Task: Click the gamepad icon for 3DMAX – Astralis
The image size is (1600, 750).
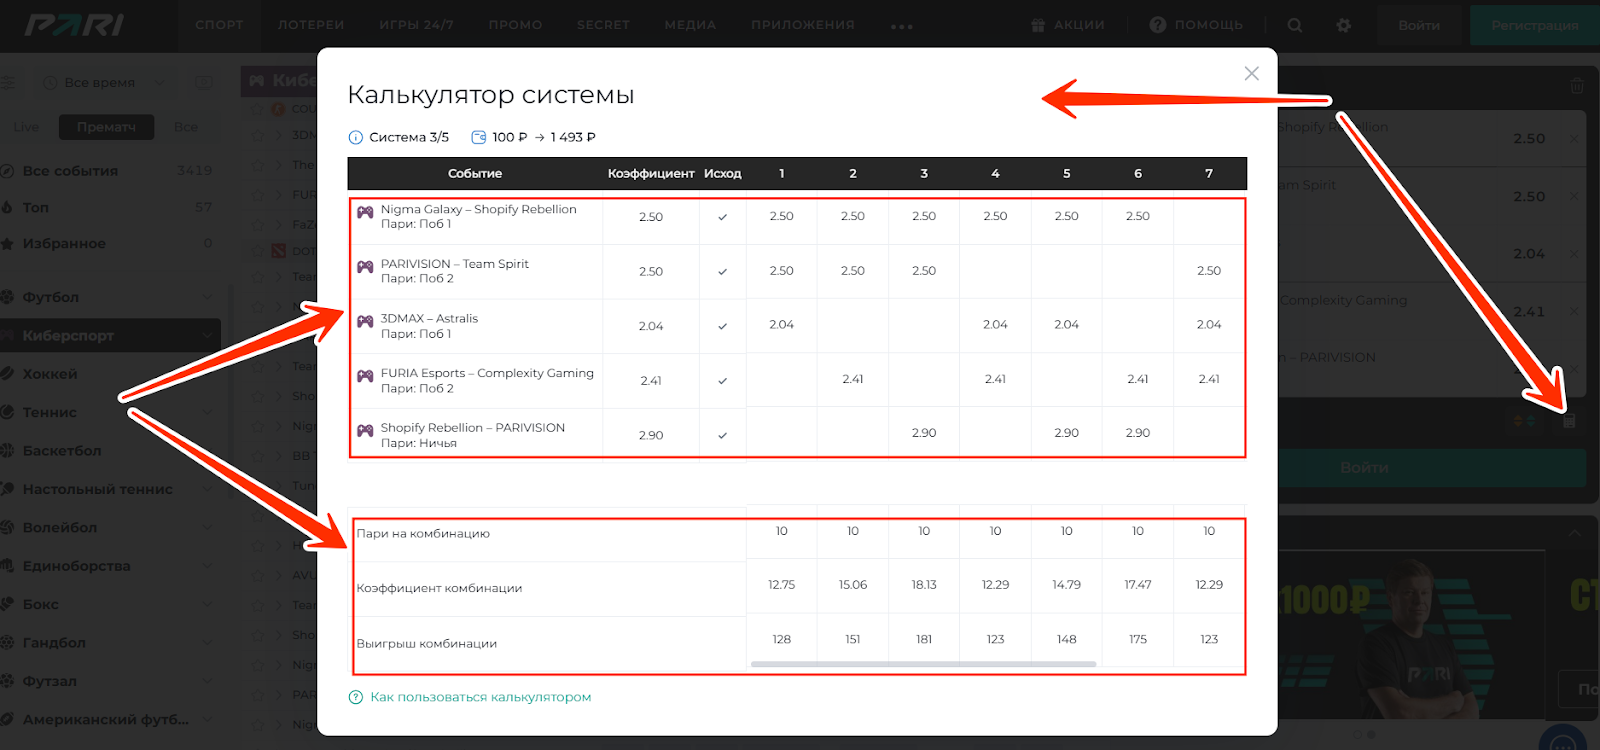Action: (365, 321)
